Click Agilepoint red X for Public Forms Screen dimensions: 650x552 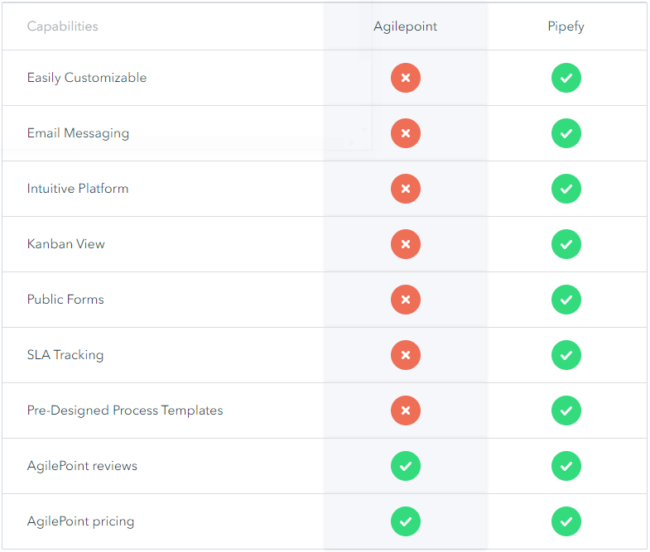[405, 299]
